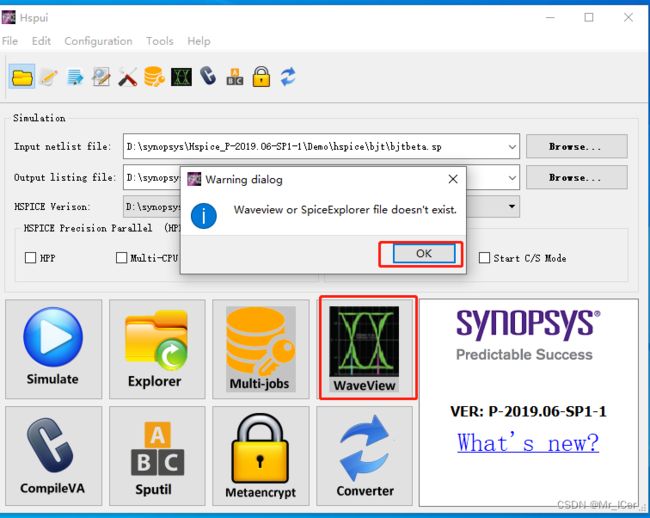Open the Explorer folder button
This screenshot has width=650, height=518.
157,349
